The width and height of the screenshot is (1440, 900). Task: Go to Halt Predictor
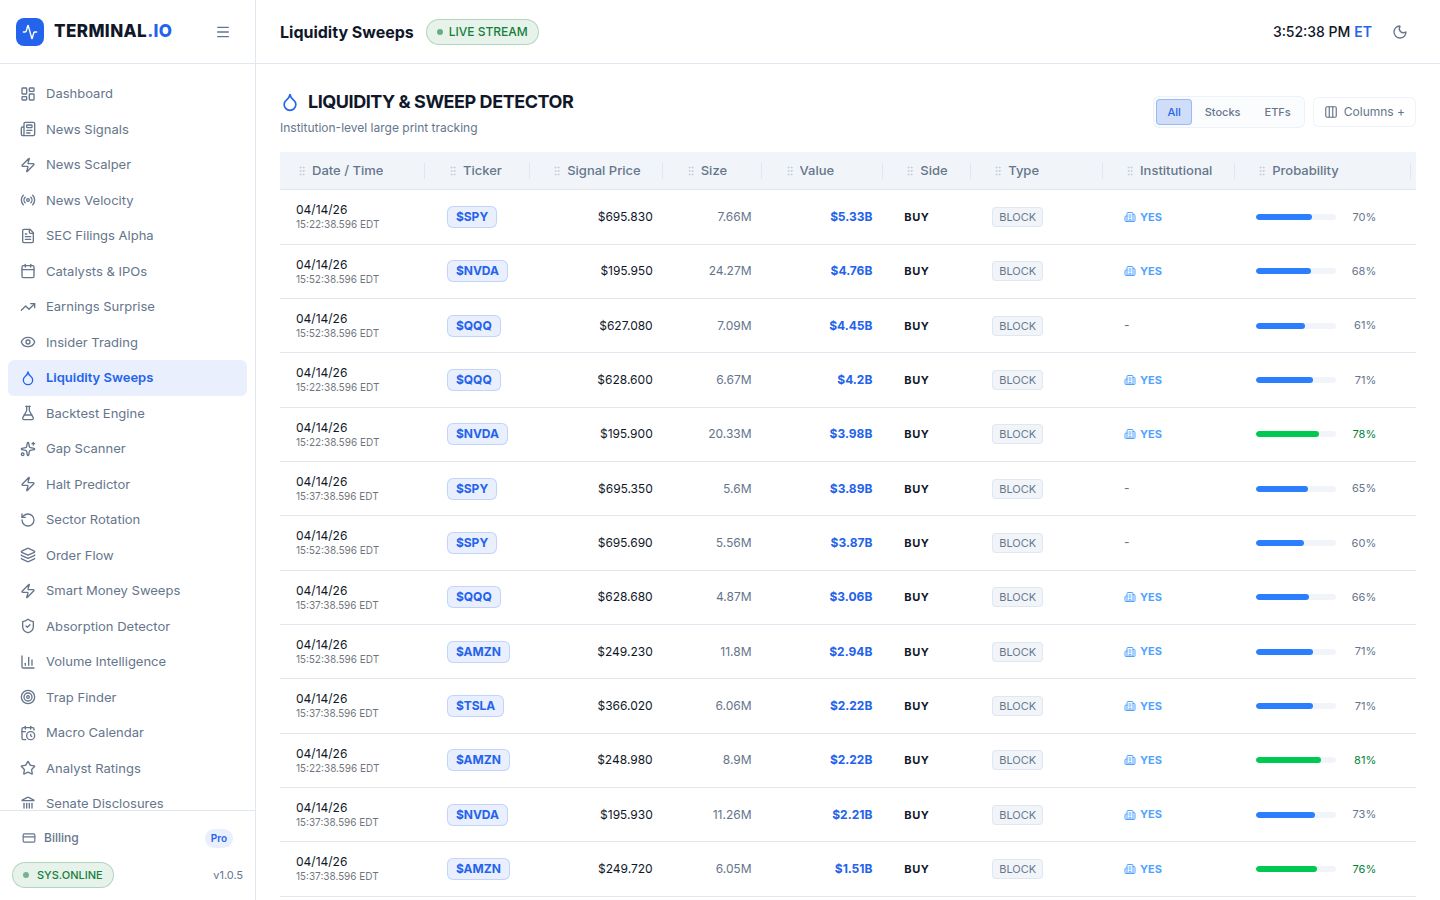point(127,484)
